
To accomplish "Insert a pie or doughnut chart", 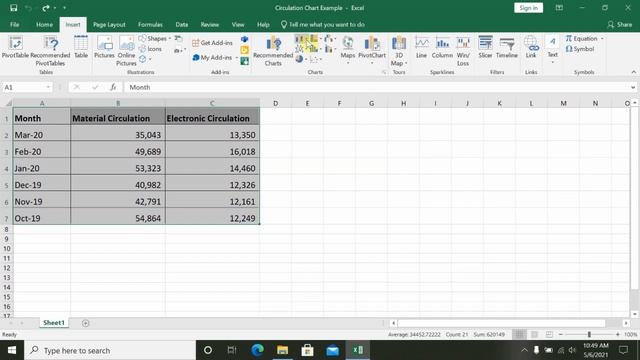I will pyautogui.click(x=300, y=59).
